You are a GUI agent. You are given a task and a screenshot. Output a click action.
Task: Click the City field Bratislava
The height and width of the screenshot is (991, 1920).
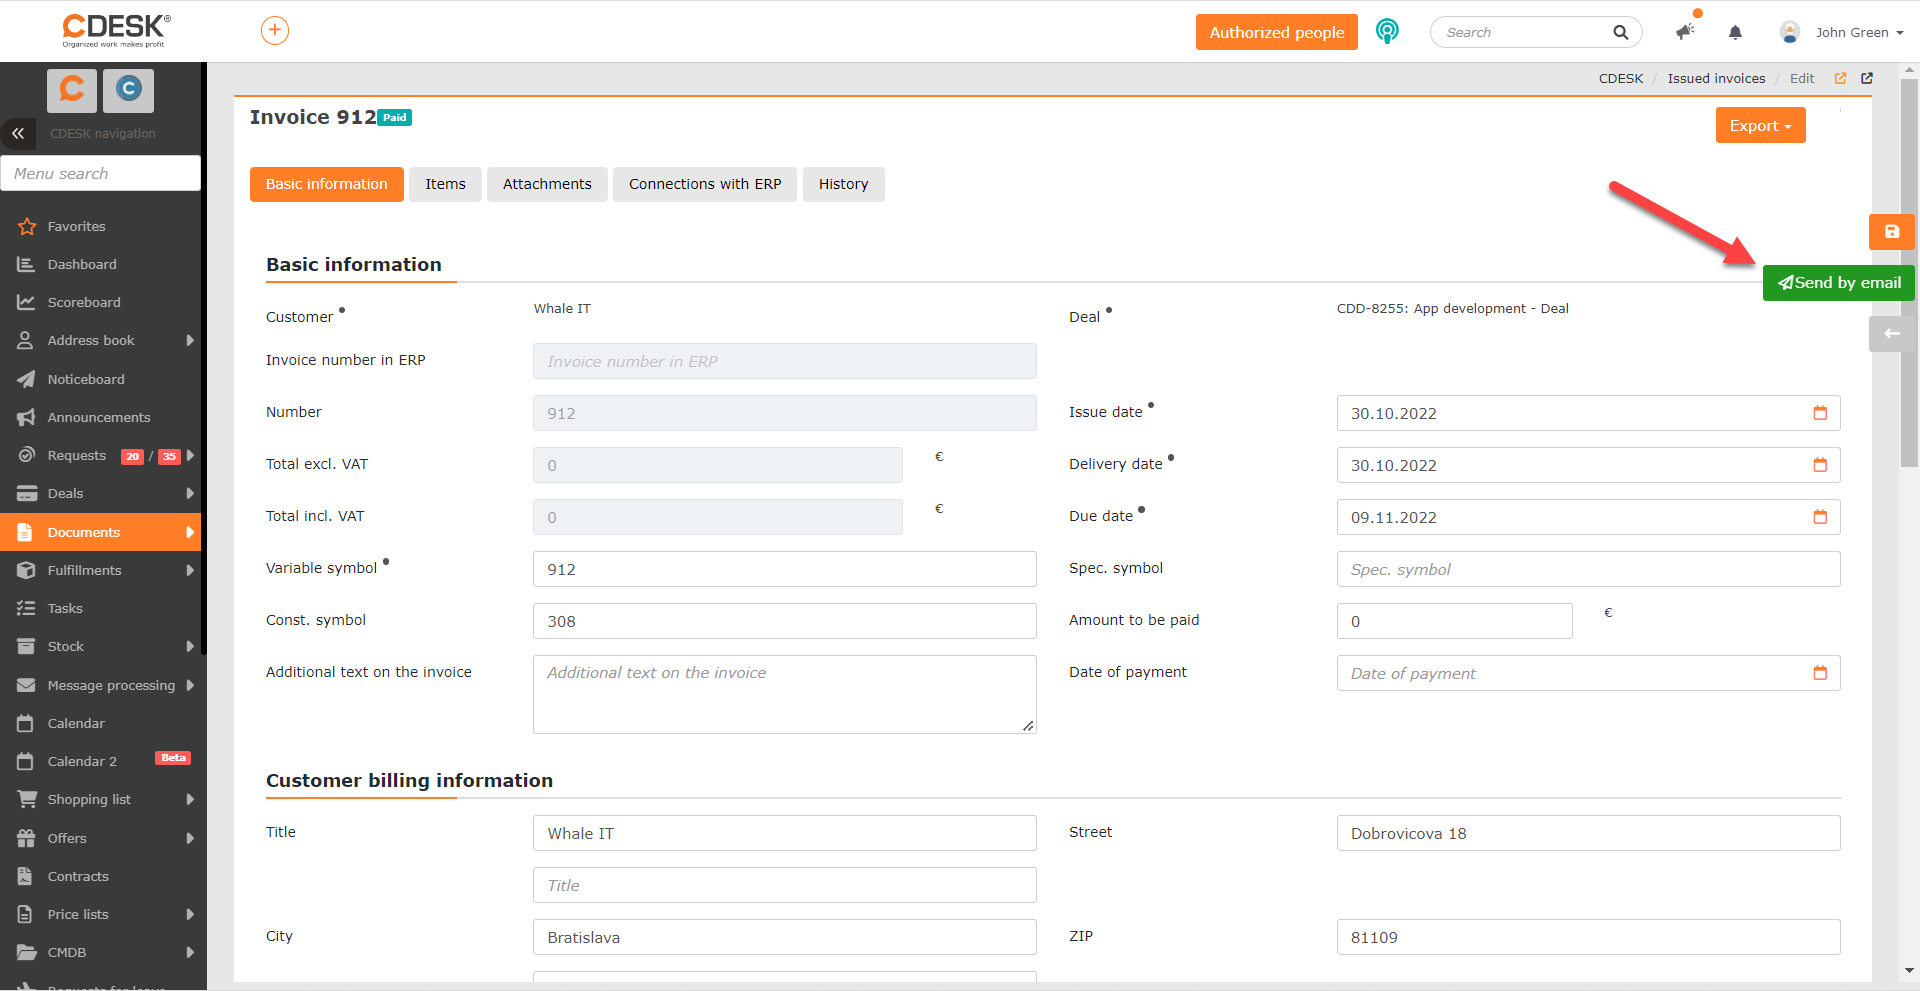785,937
